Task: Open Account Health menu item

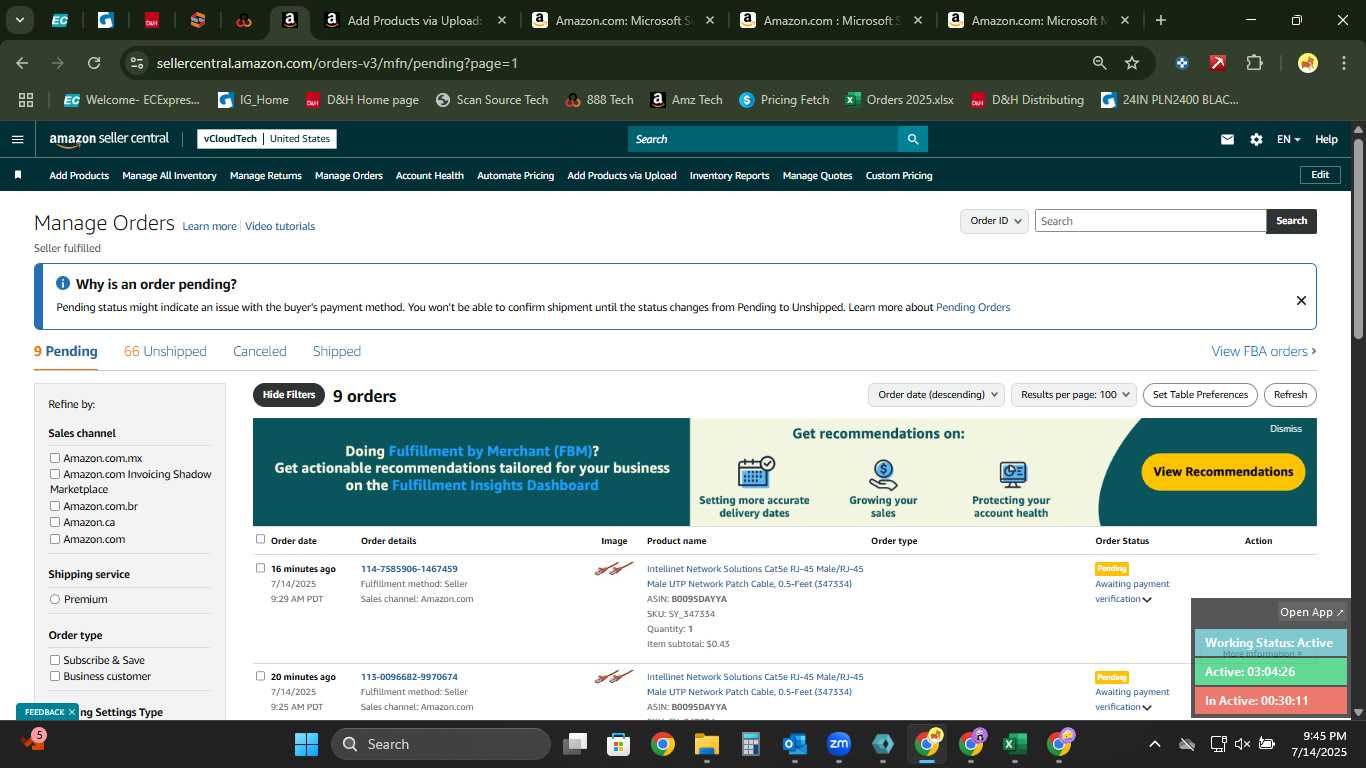Action: coord(430,175)
